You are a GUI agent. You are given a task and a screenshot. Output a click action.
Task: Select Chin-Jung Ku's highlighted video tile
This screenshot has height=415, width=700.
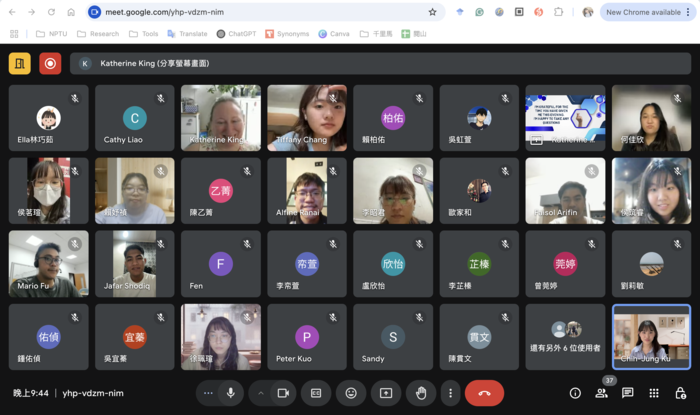point(651,337)
